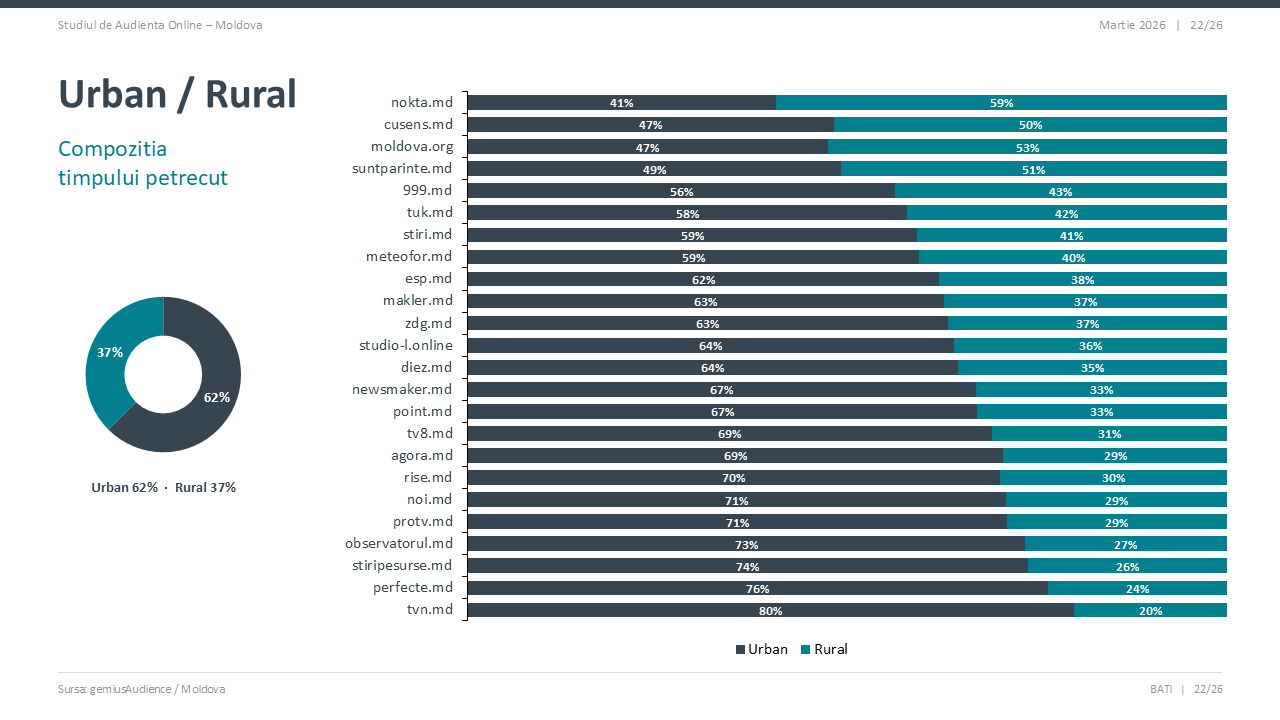Viewport: 1280px width, 720px height.
Task: Click the tvn.md Rural 20% bar
Action: (1150, 610)
